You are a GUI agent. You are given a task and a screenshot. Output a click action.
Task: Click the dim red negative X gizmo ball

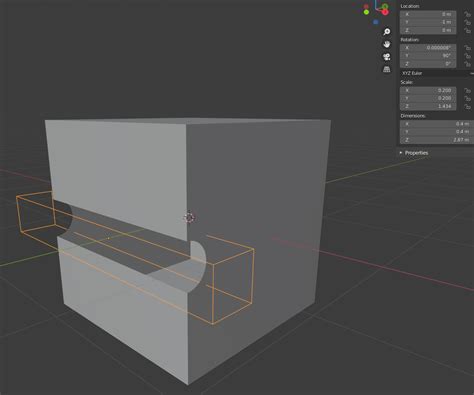coord(366,6)
